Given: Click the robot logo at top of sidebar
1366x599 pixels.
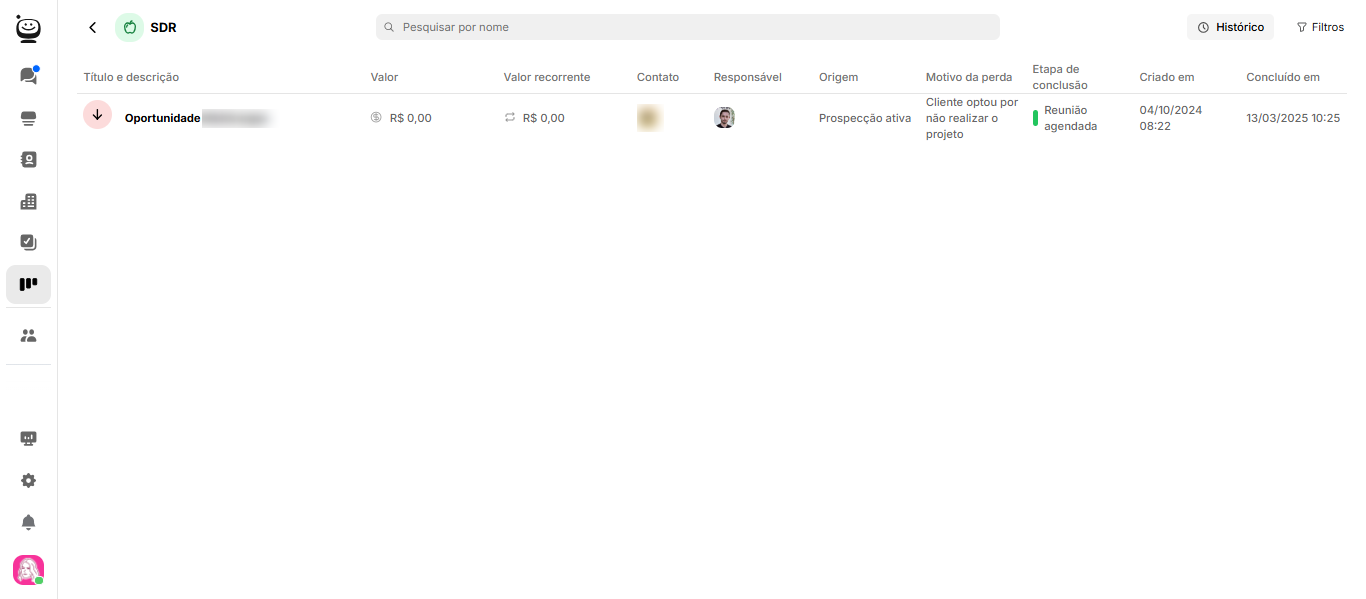Looking at the screenshot, I should point(28,28).
